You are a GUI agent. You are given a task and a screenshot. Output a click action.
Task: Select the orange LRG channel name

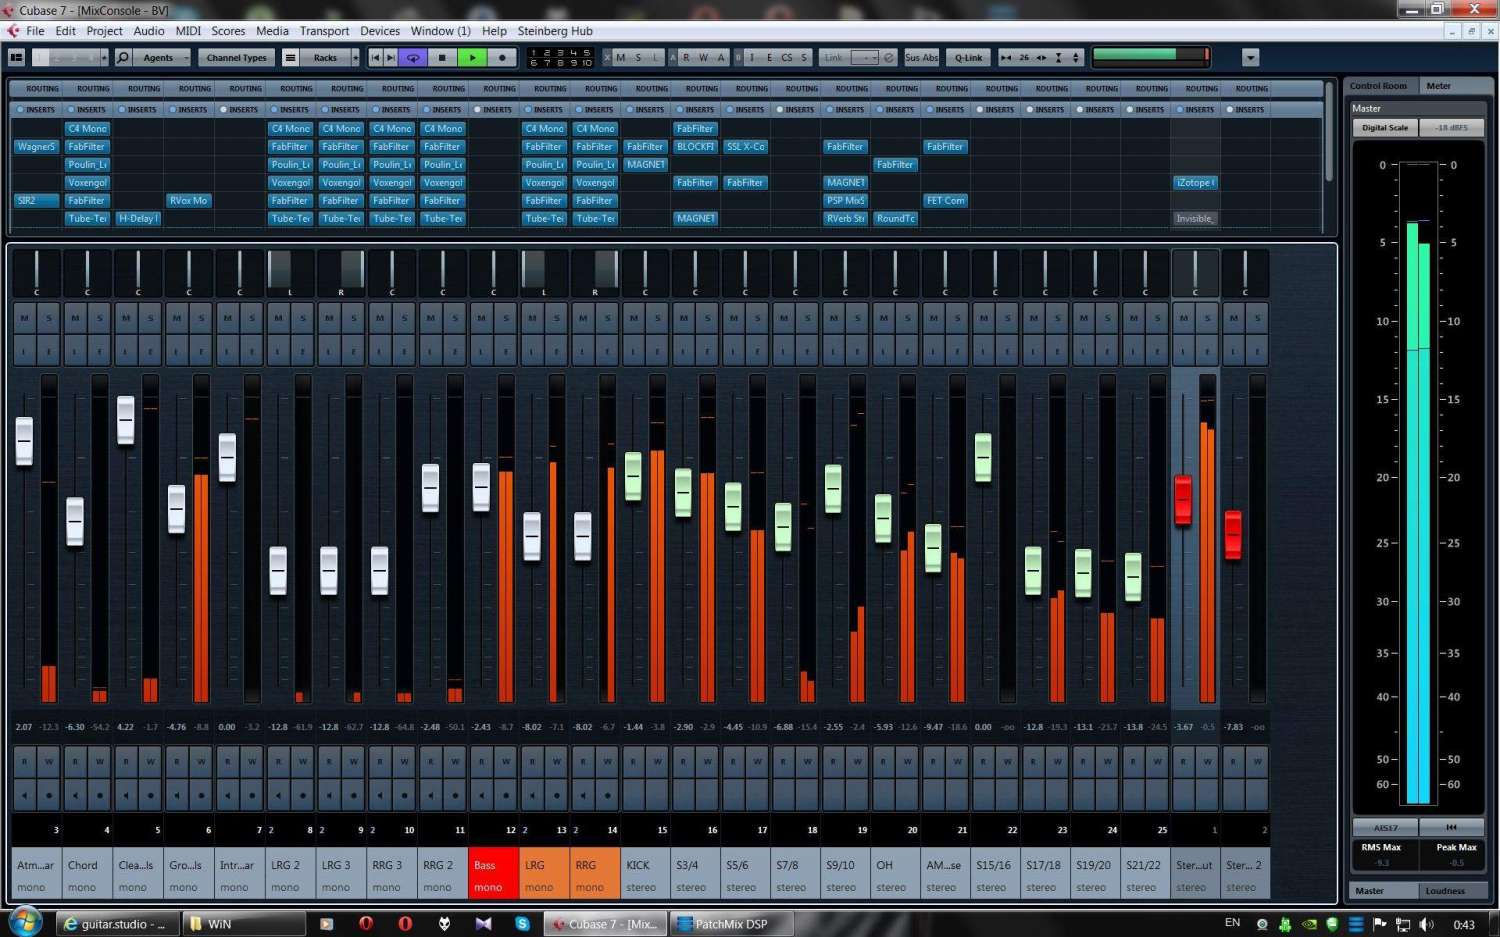tap(544, 873)
